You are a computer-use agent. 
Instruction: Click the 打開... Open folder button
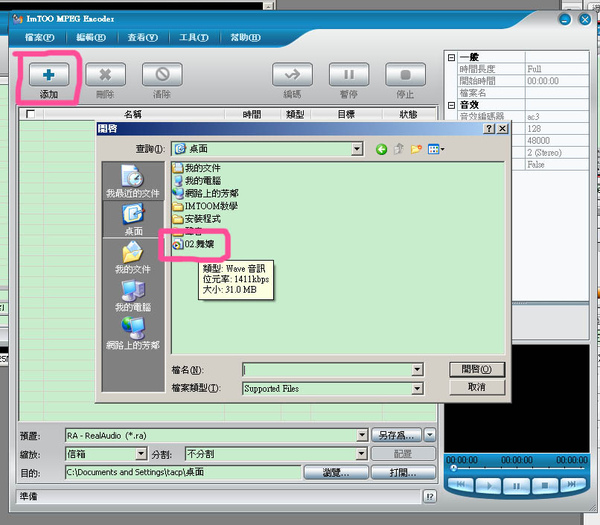(x=403, y=473)
